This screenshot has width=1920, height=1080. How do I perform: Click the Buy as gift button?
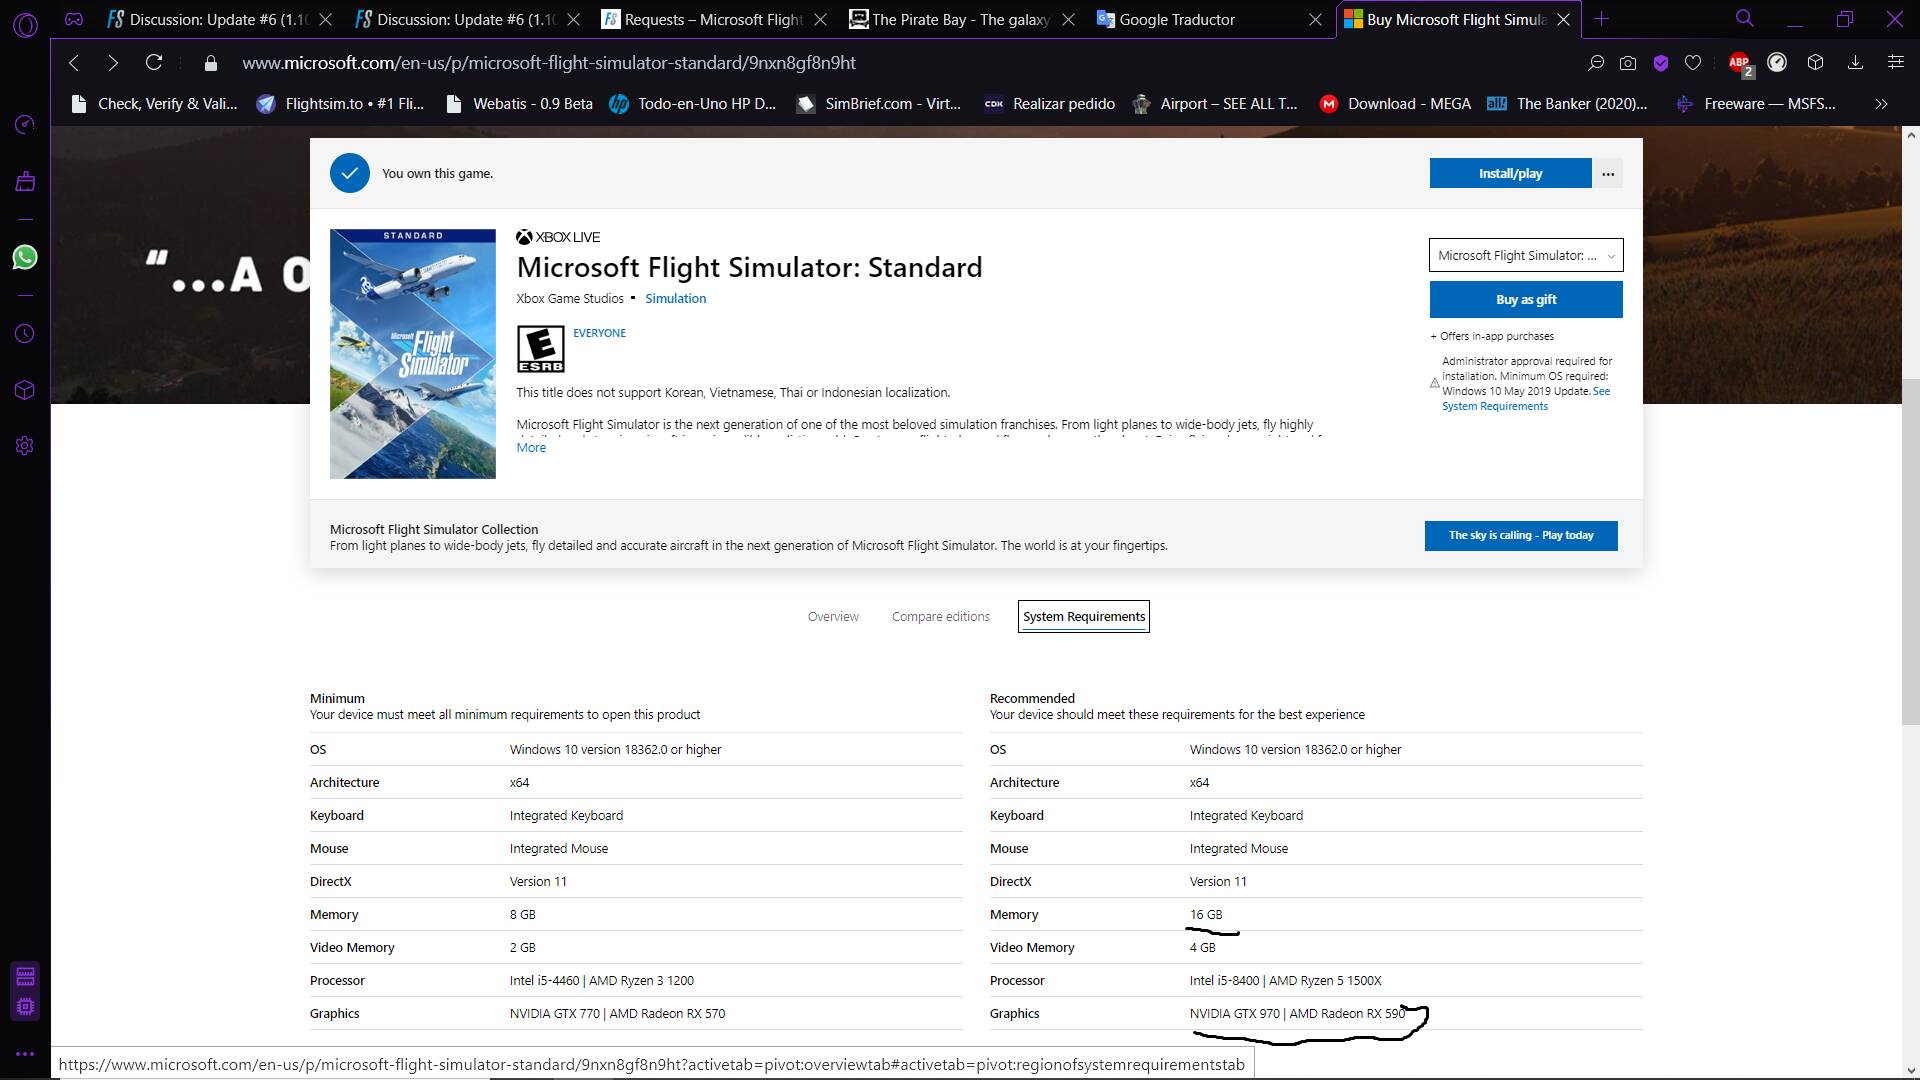(x=1525, y=300)
